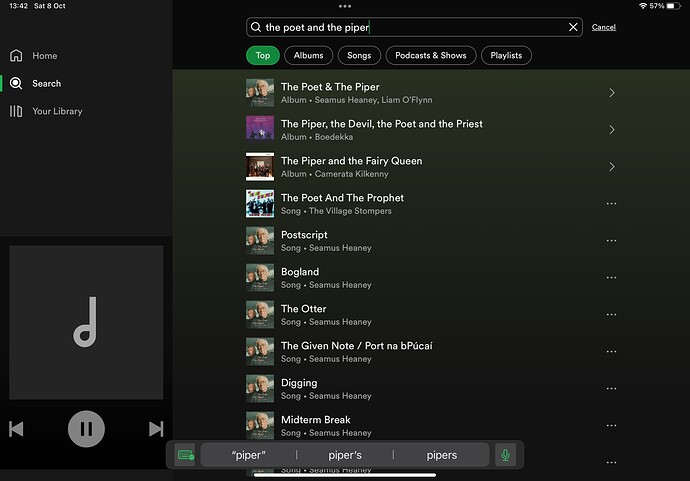Open the Boedekka album cover thumbnail
This screenshot has height=481, width=690.
coord(260,130)
